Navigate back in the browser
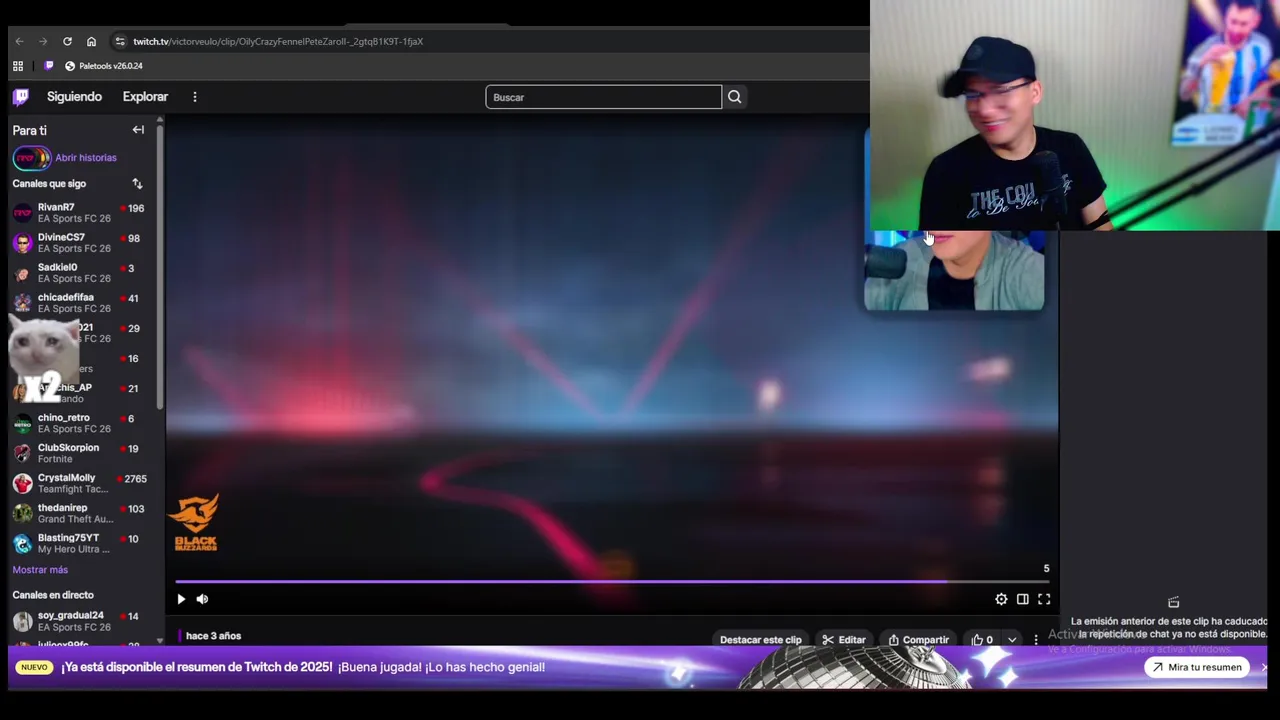The height and width of the screenshot is (720, 1280). (x=19, y=41)
